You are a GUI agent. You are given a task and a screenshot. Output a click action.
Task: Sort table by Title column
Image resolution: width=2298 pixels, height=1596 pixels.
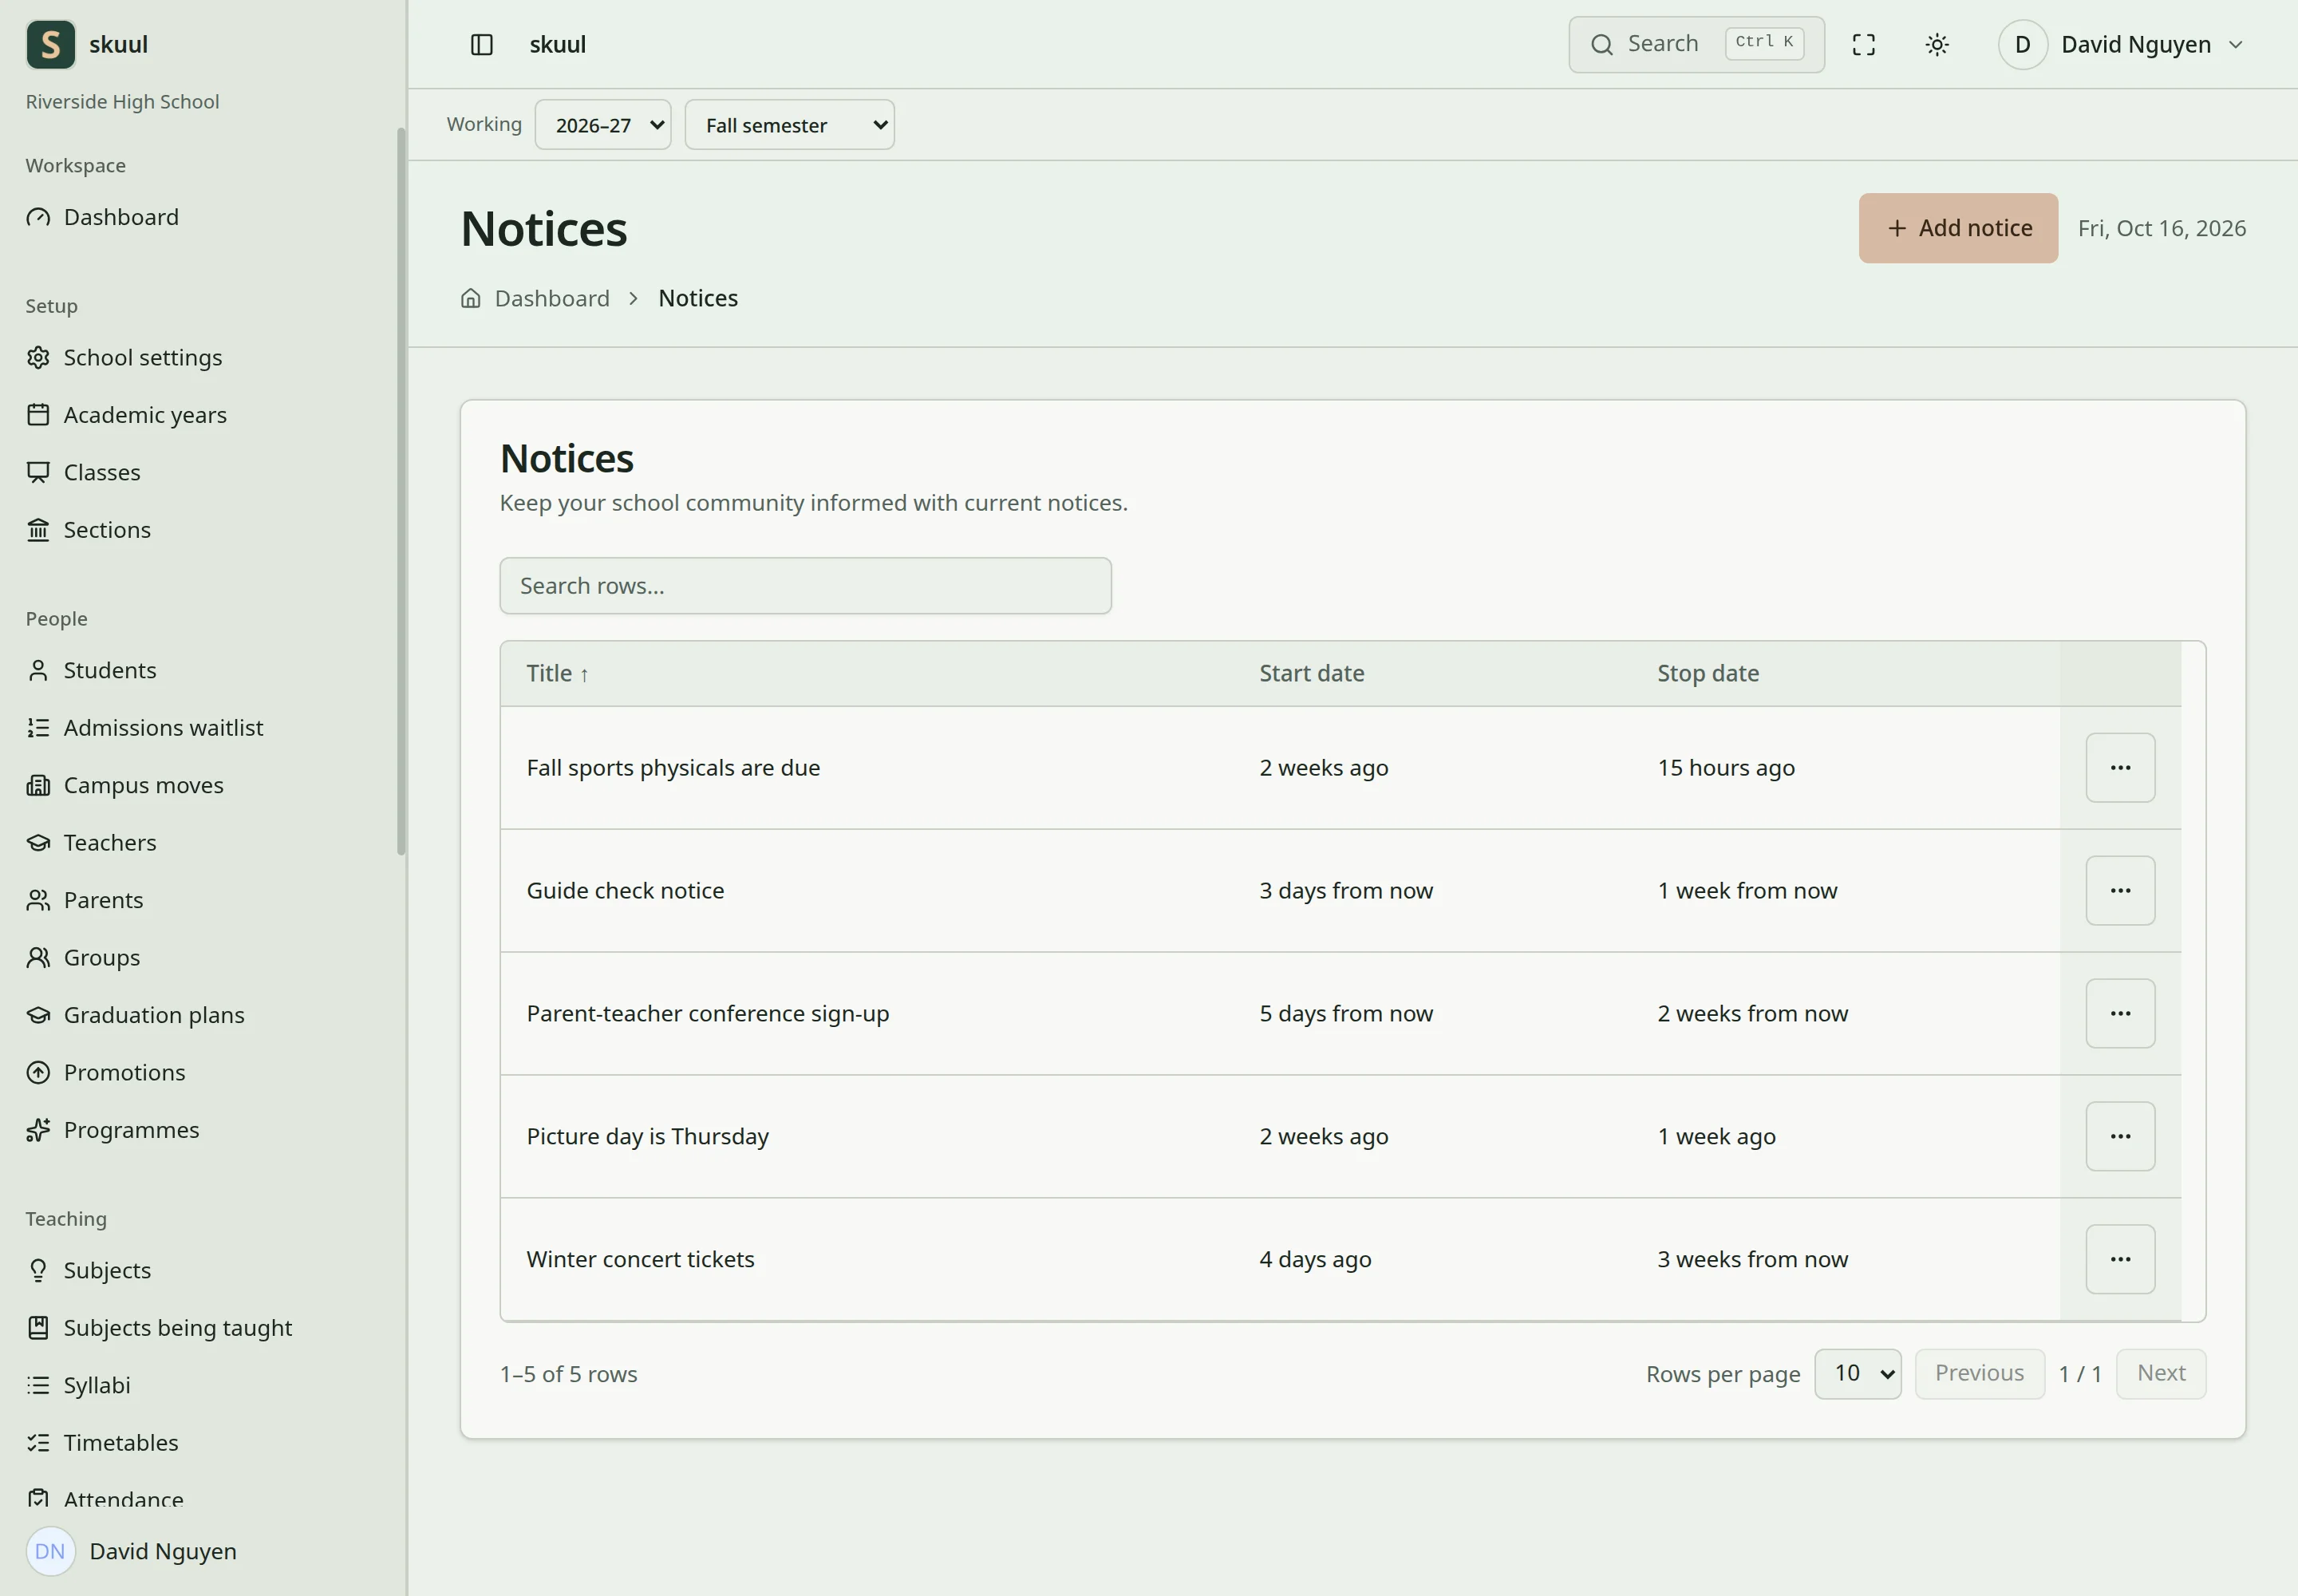click(x=557, y=673)
